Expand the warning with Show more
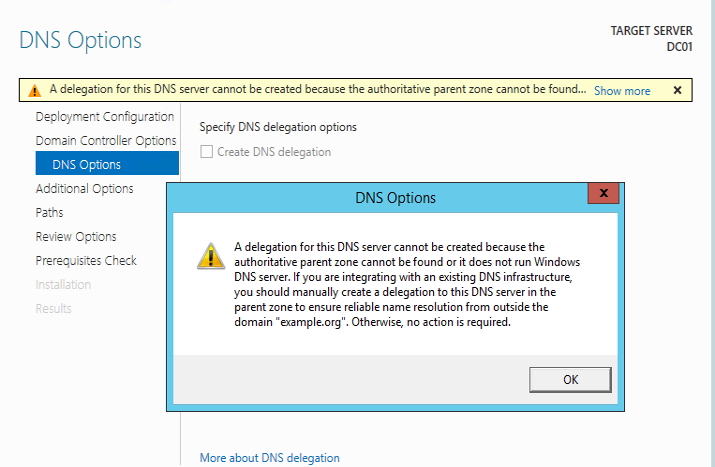This screenshot has height=467, width=715. click(621, 91)
